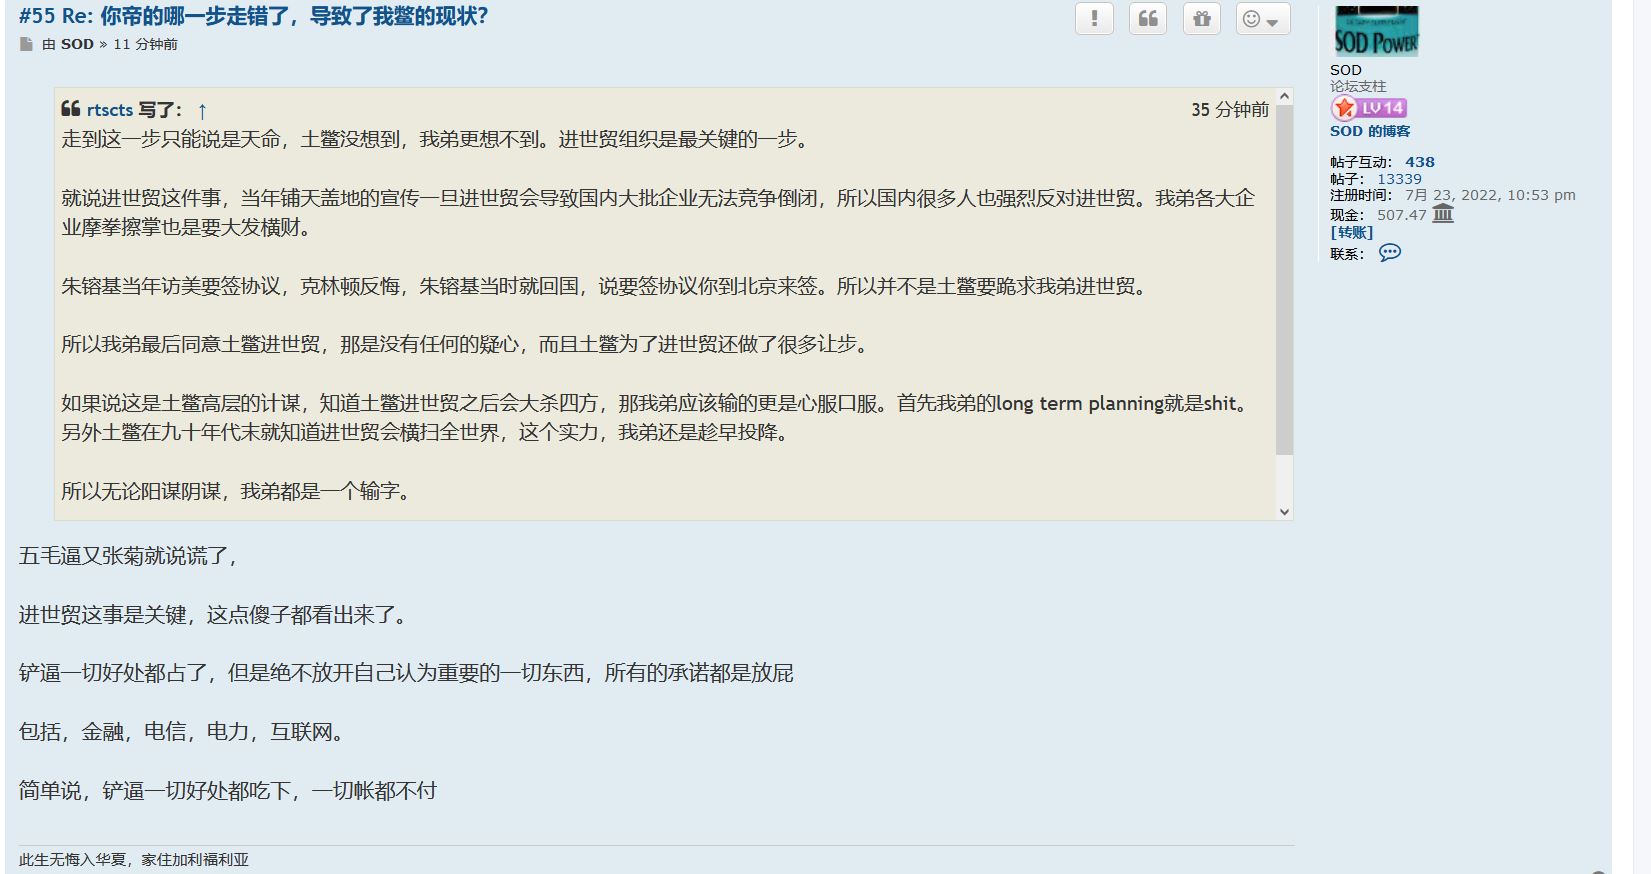
Task: Click the signature text 此生无悔入华夏
Action: 75,859
